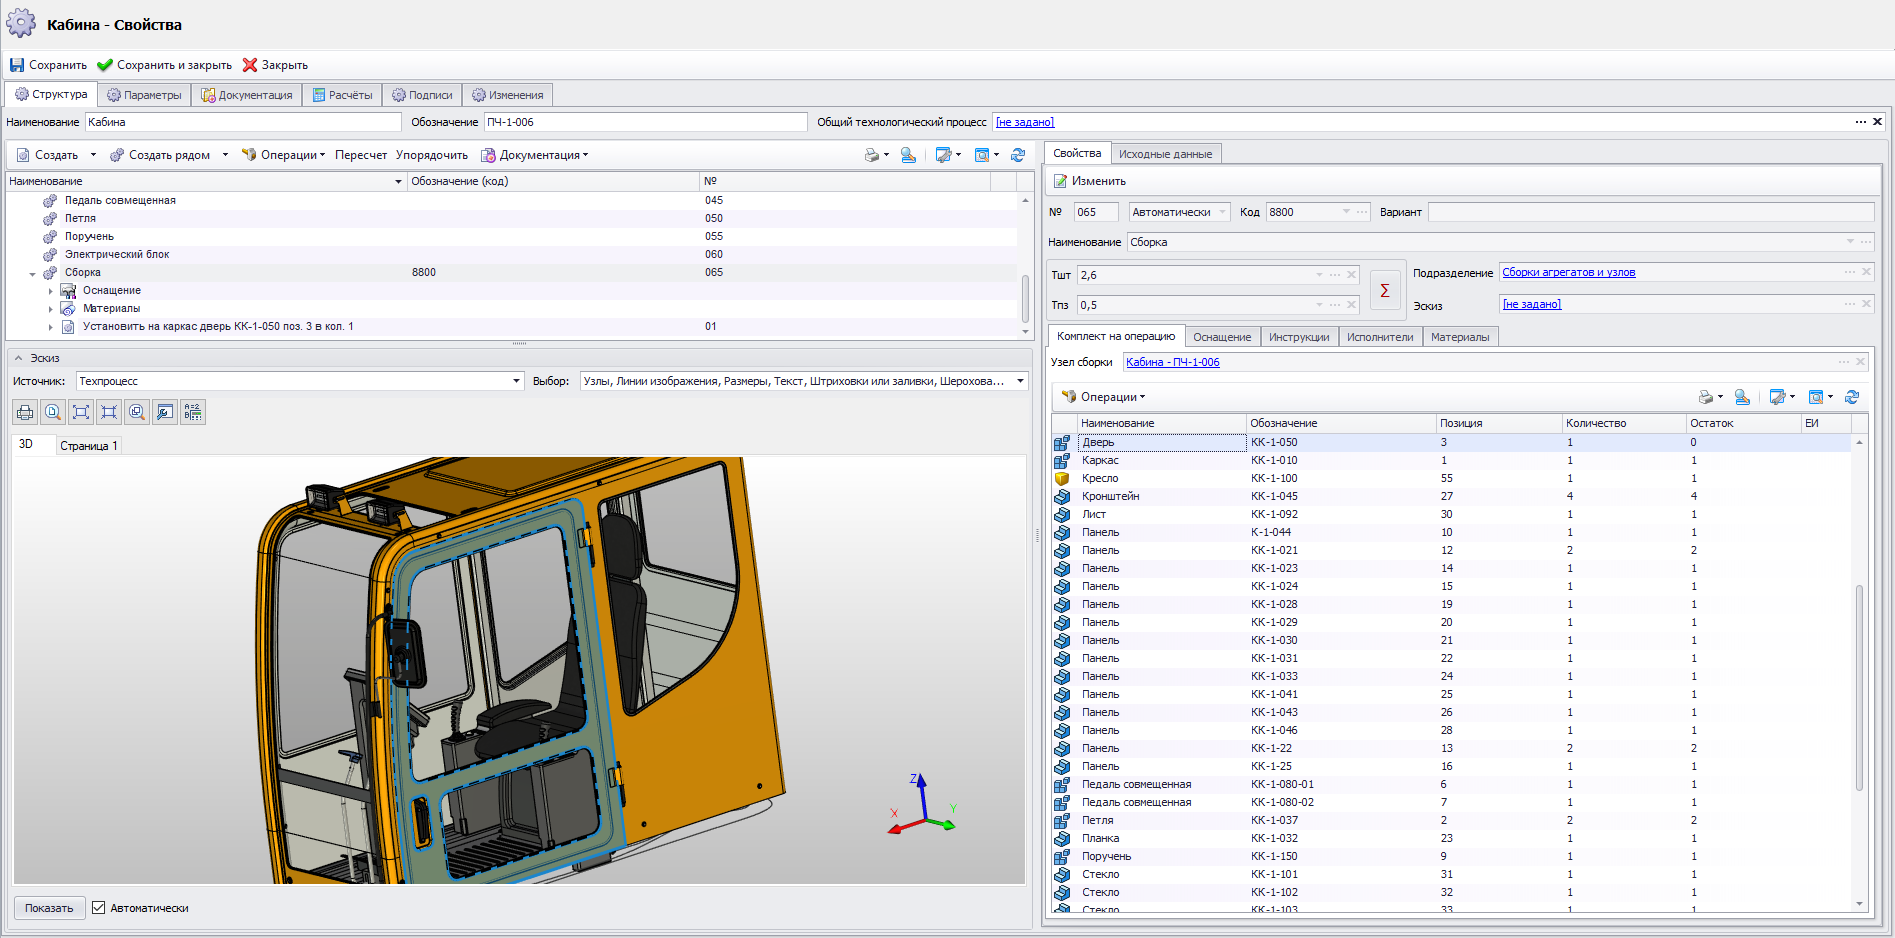Click the Наименование input field with Кабина
Image resolution: width=1895 pixels, height=938 pixels.
point(242,122)
